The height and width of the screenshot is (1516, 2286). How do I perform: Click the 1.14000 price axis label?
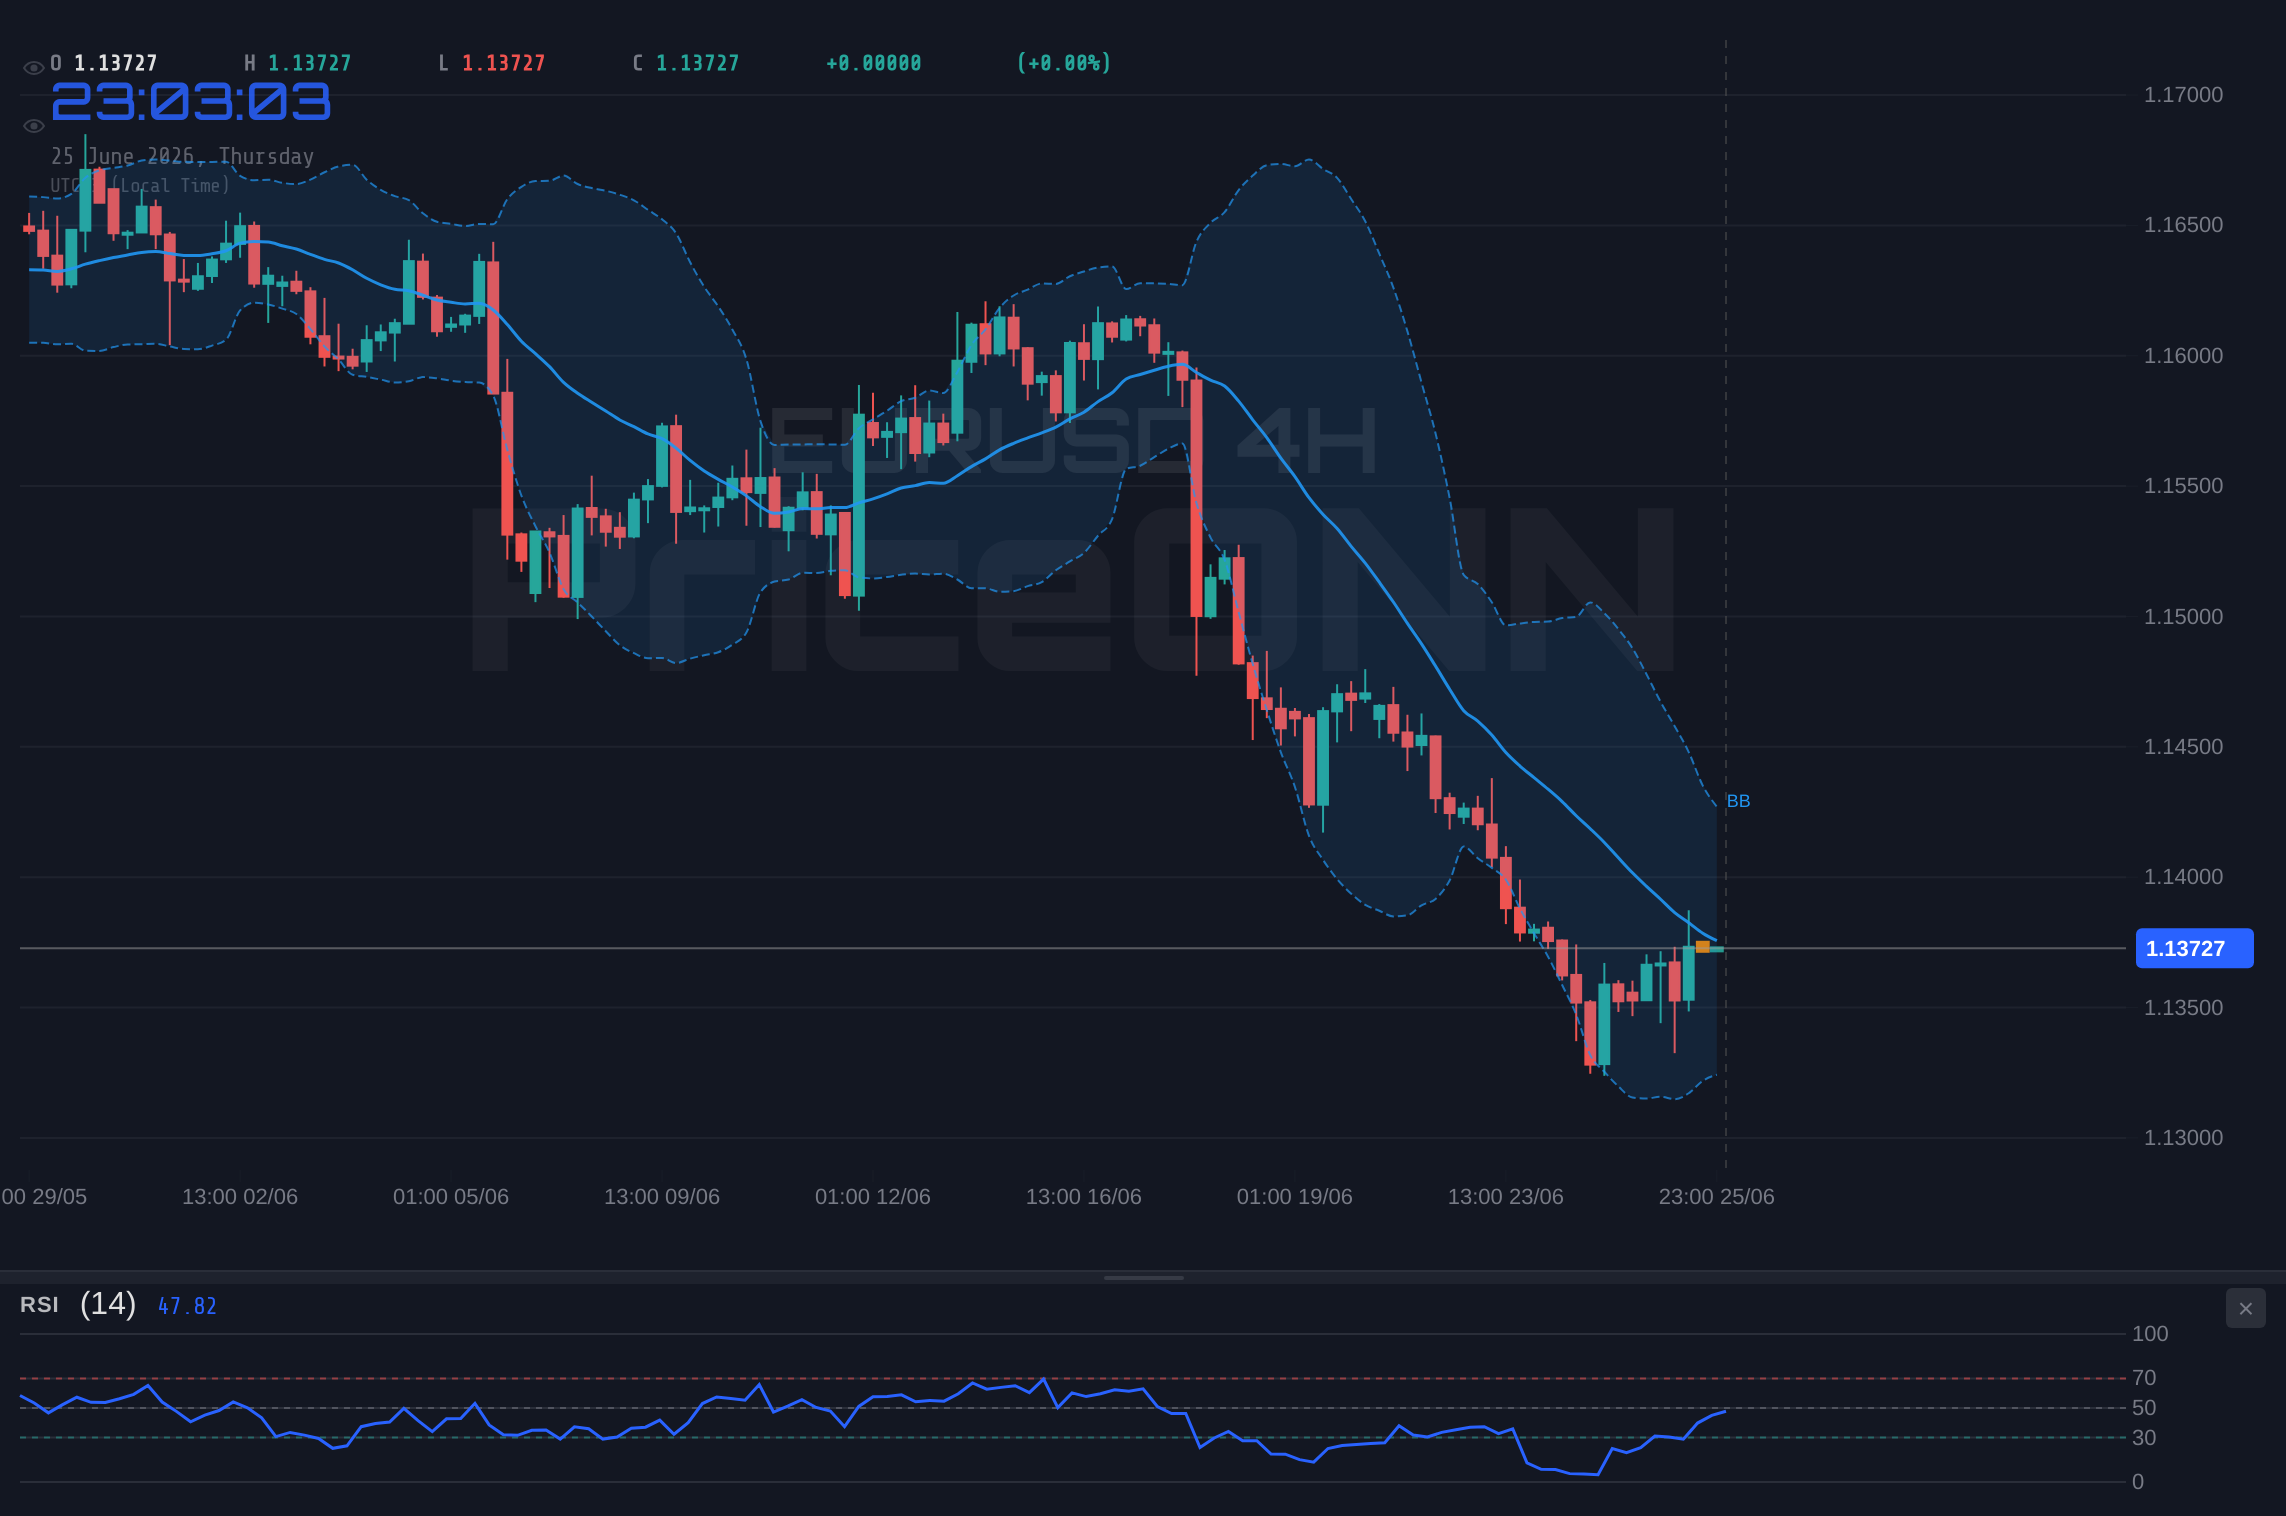click(x=2183, y=877)
